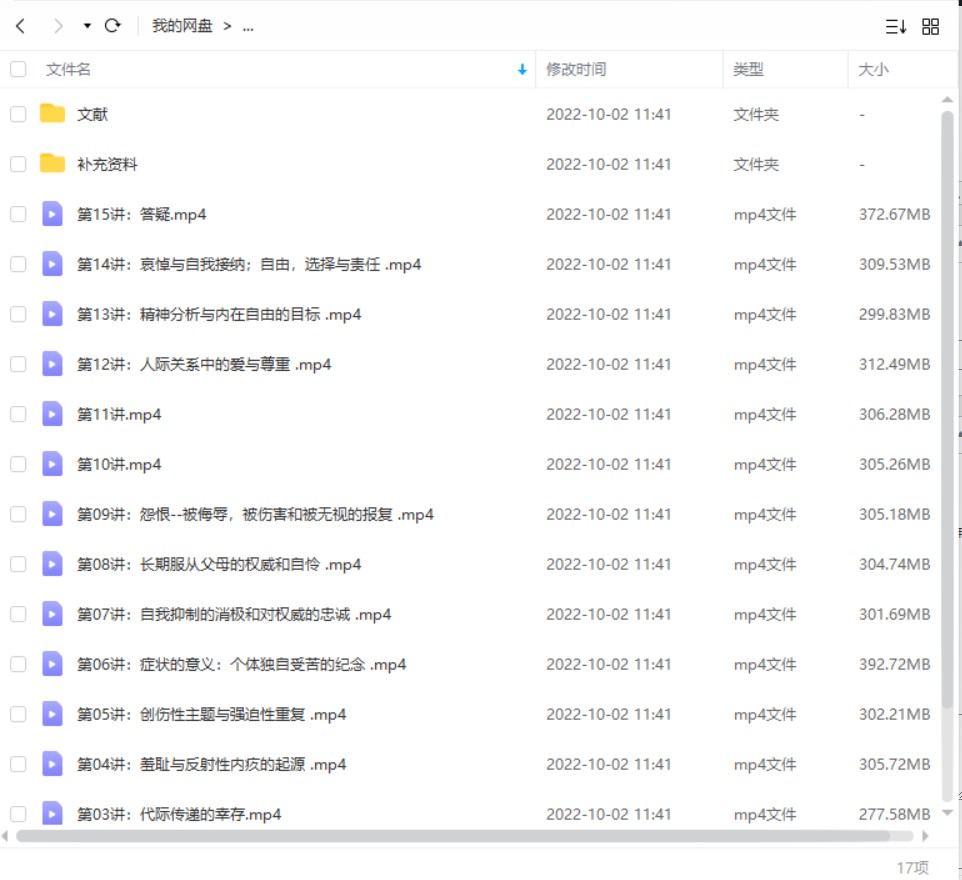Open the 补充资料 folder name
Image resolution: width=962 pixels, height=880 pixels.
[x=107, y=164]
